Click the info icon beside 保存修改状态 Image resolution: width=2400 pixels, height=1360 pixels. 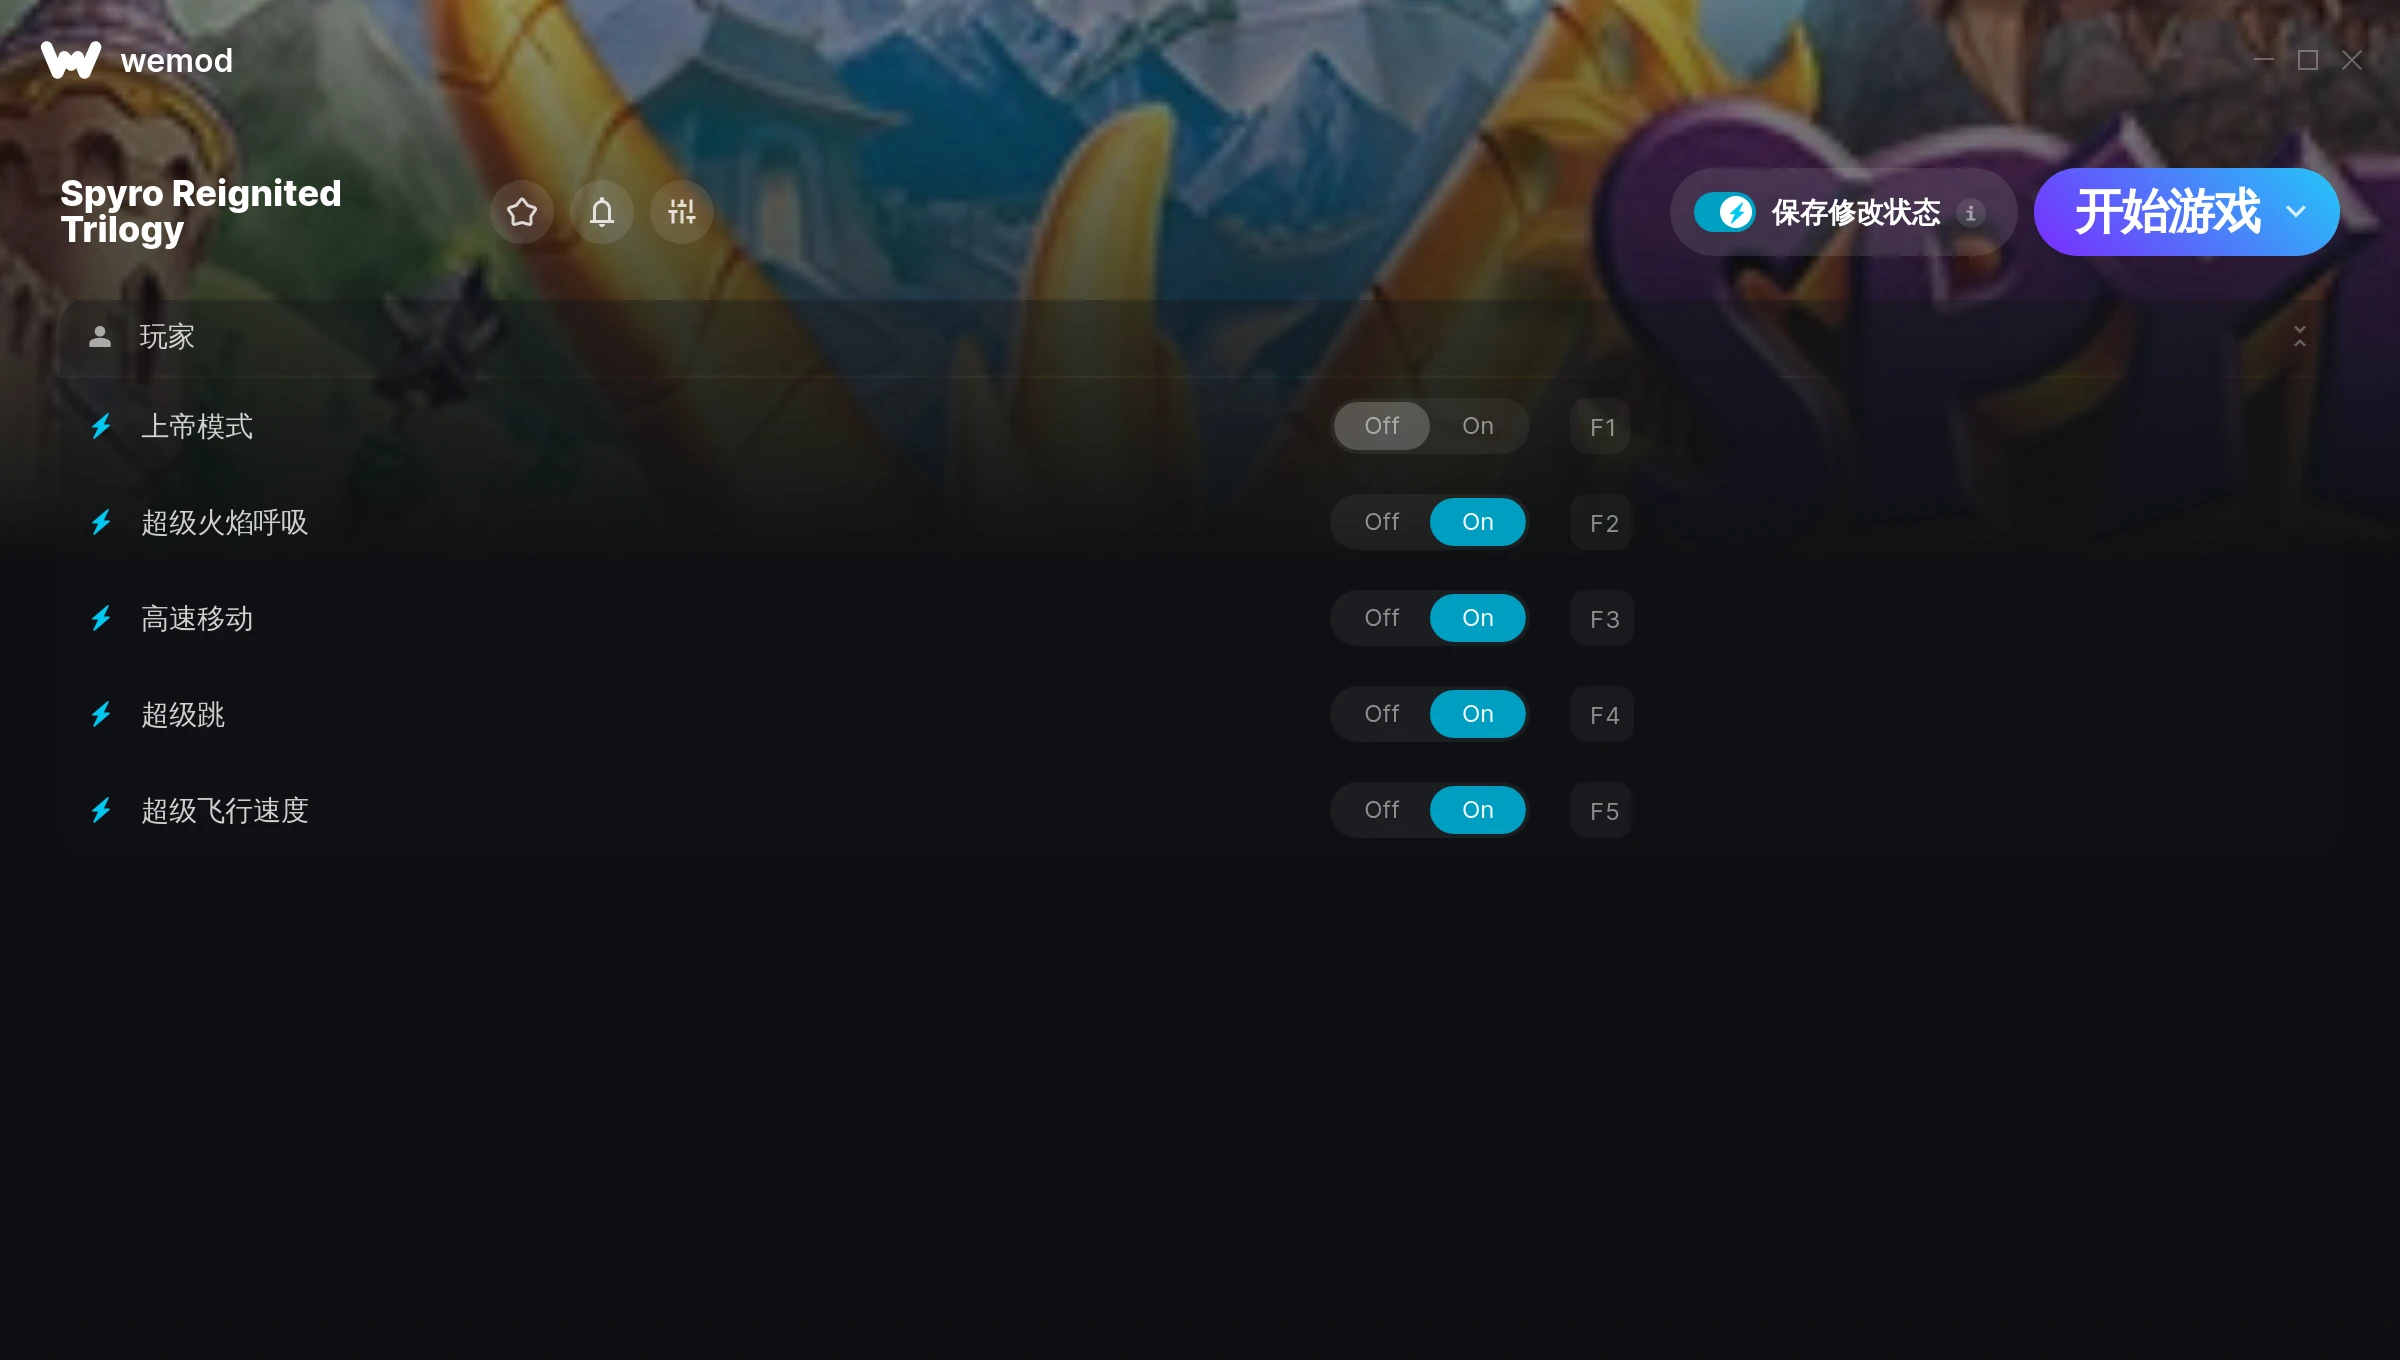[x=1970, y=213]
